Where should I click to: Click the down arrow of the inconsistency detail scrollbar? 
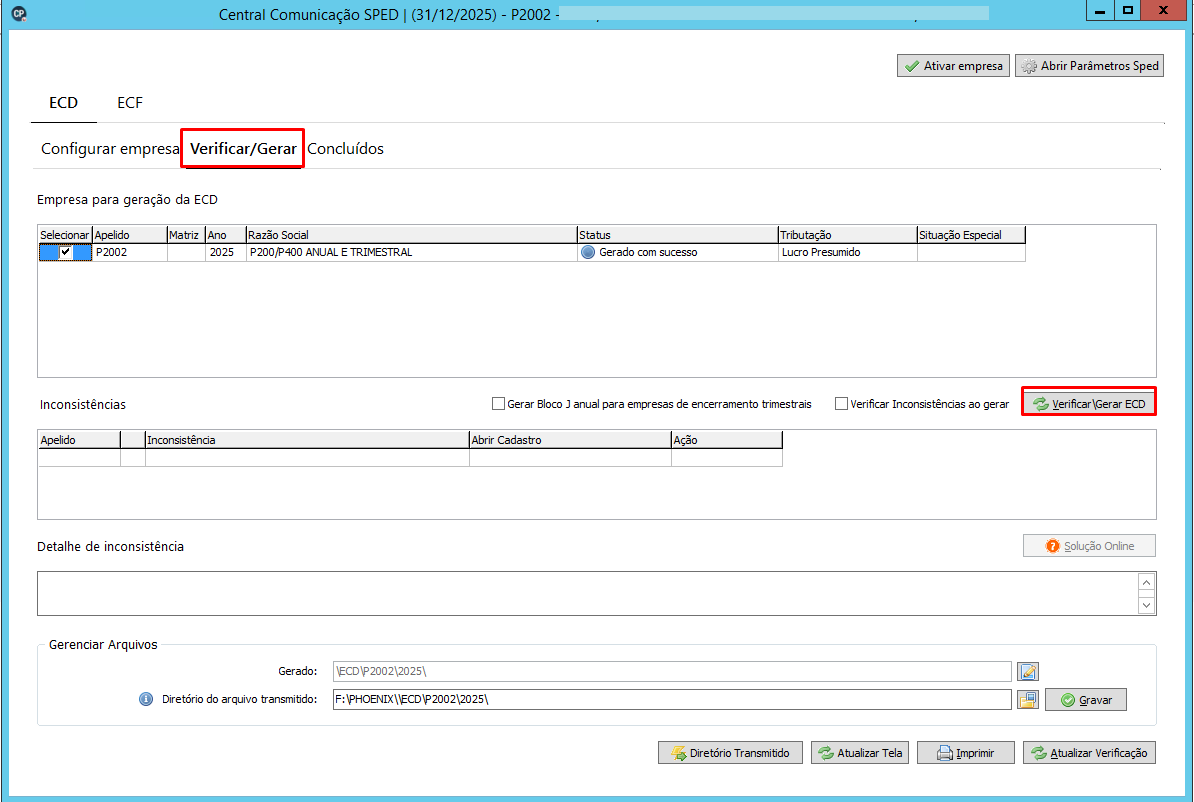(1146, 605)
